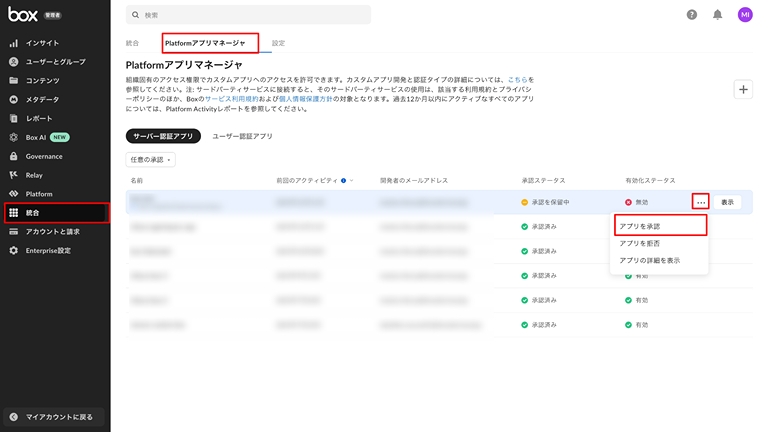Focus the 検索 search field
The image size is (768, 432).
click(x=248, y=15)
